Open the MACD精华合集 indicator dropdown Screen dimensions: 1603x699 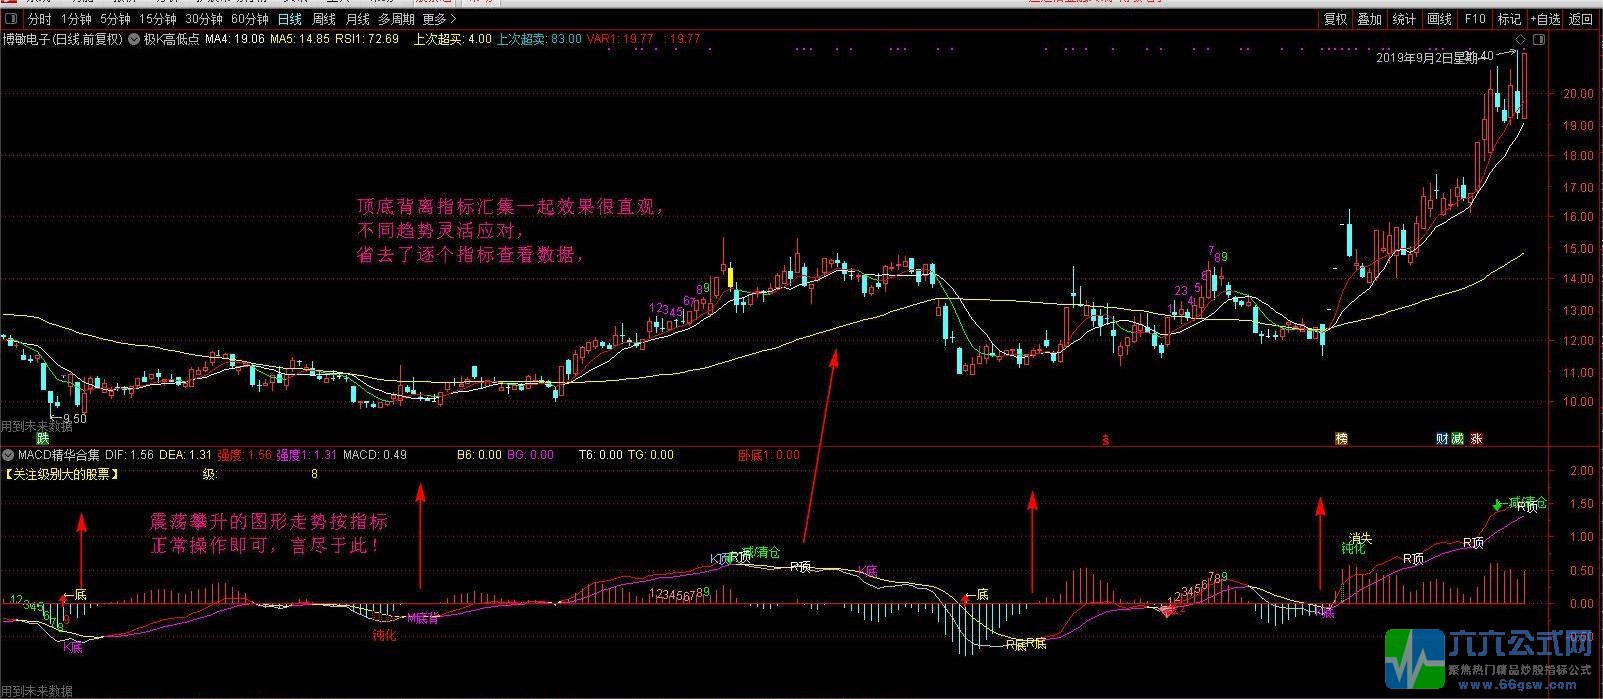(x=9, y=455)
